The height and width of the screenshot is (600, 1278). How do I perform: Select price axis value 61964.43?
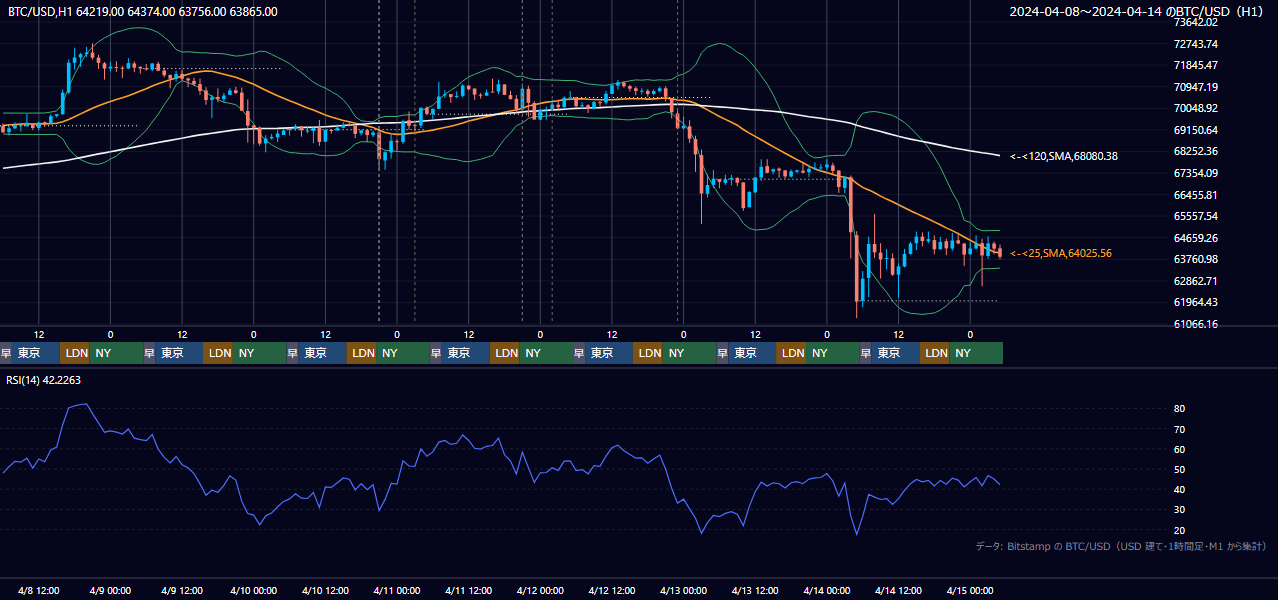coord(1195,302)
